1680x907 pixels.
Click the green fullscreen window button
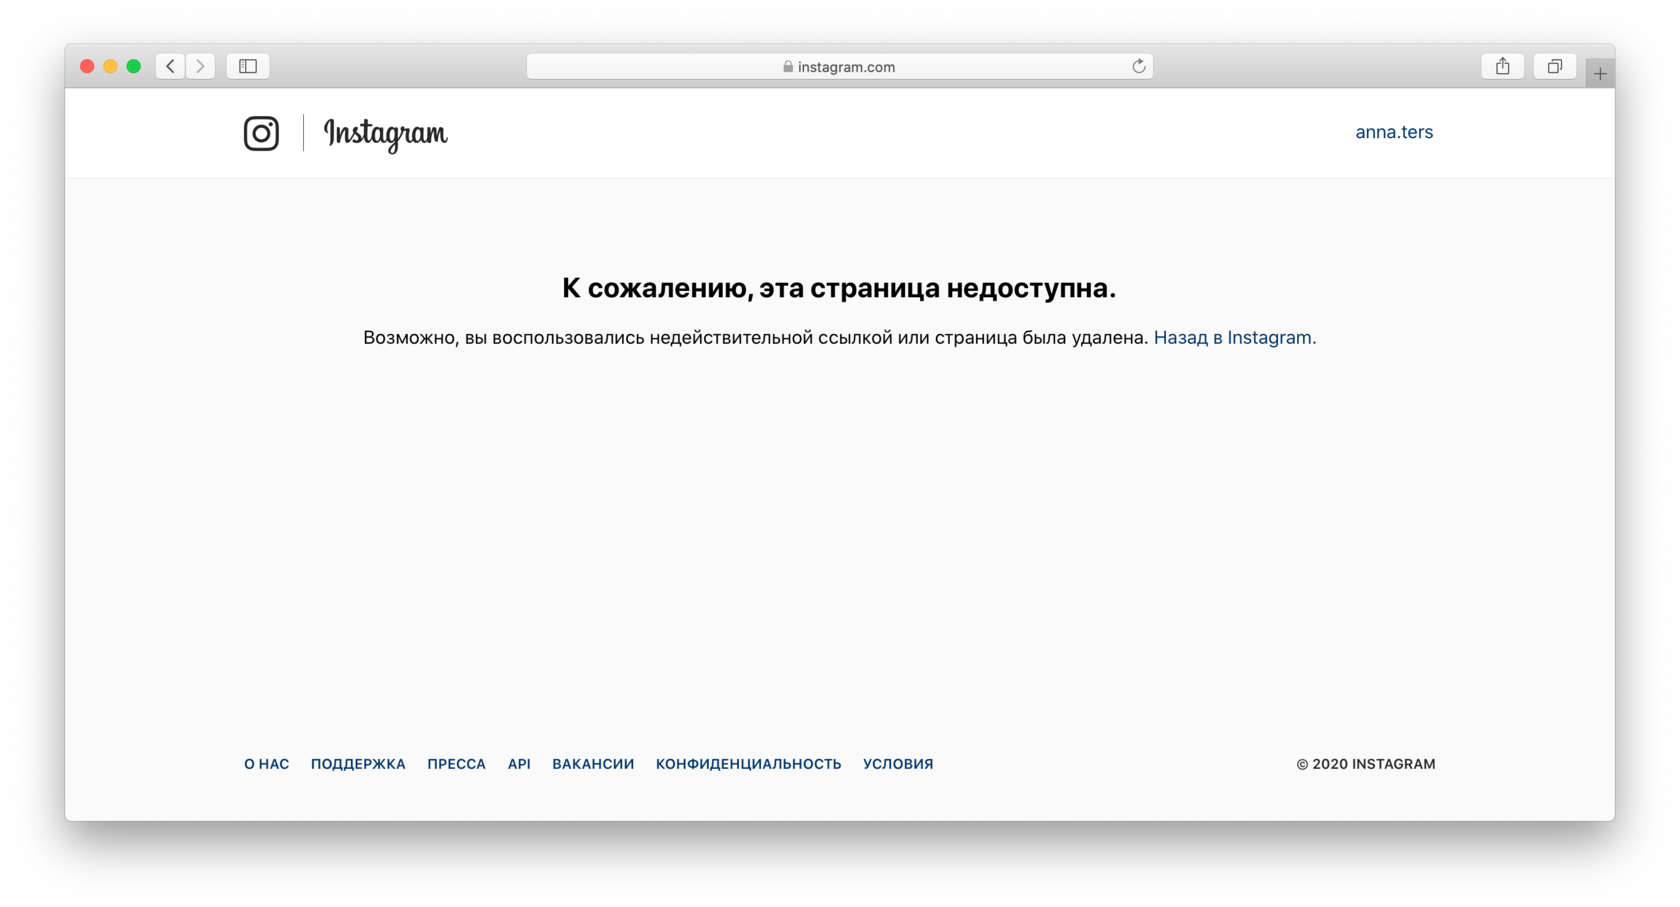[x=134, y=66]
